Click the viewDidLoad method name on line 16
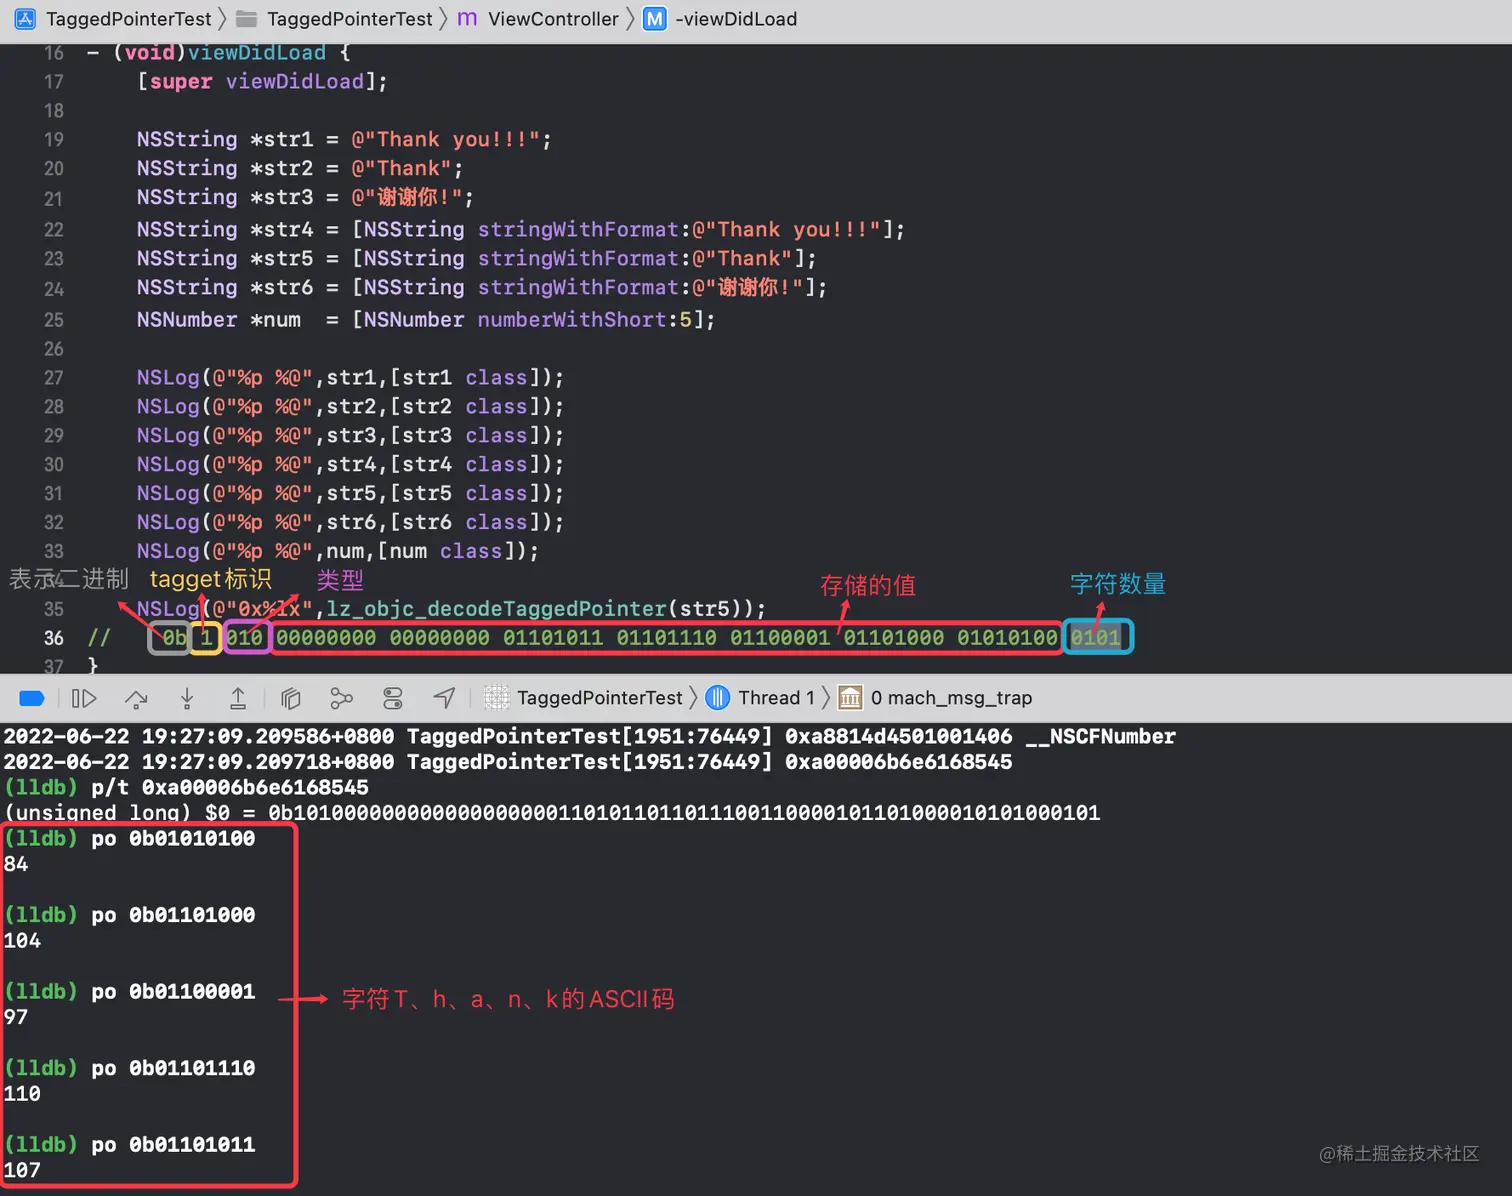This screenshot has height=1196, width=1512. [x=257, y=53]
